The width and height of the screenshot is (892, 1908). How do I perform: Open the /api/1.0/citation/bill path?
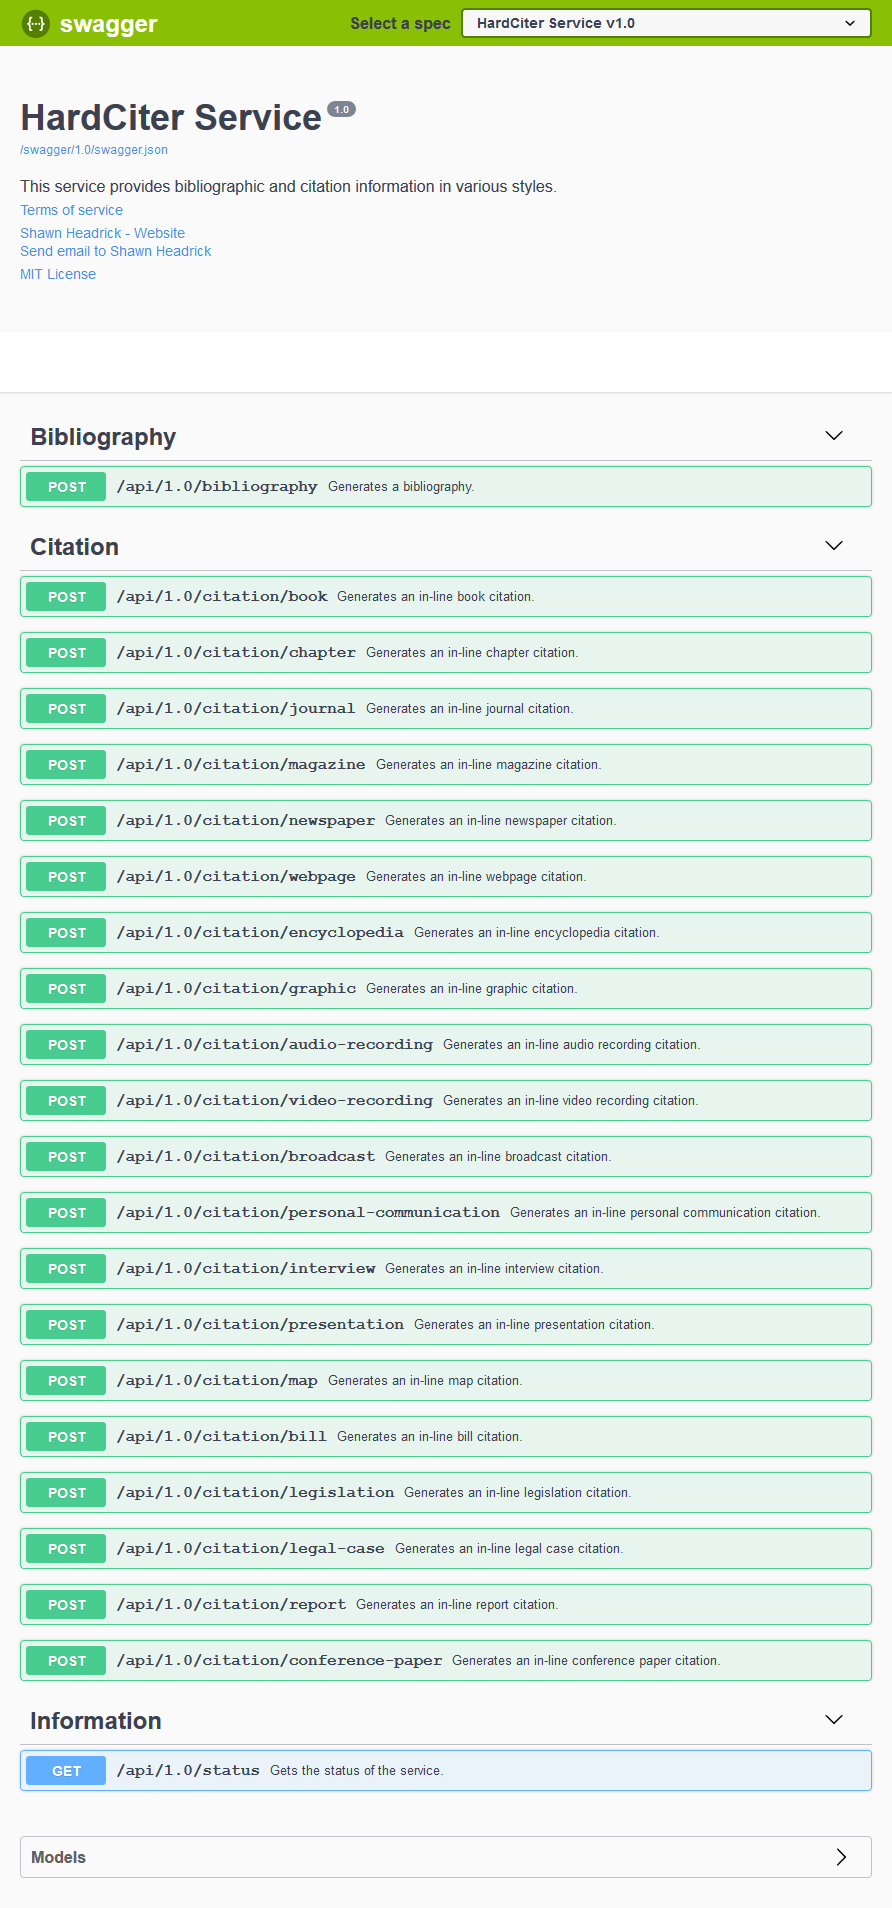click(x=221, y=1437)
